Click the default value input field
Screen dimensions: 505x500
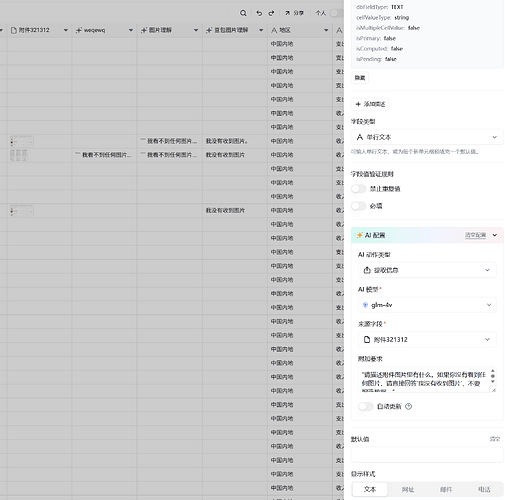(427, 455)
